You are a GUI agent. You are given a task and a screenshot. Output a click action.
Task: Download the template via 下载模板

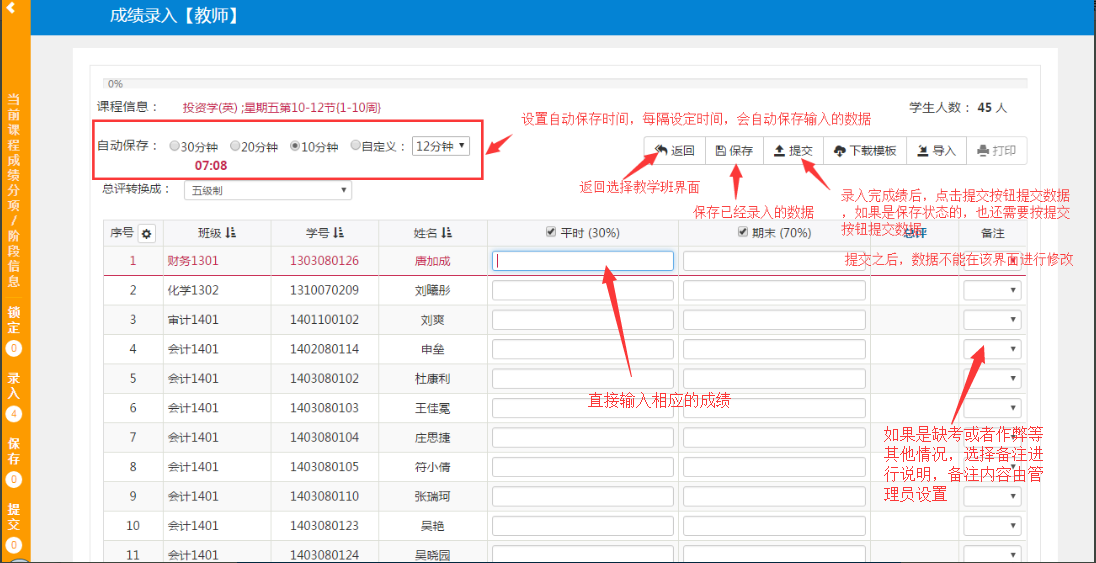tap(864, 151)
